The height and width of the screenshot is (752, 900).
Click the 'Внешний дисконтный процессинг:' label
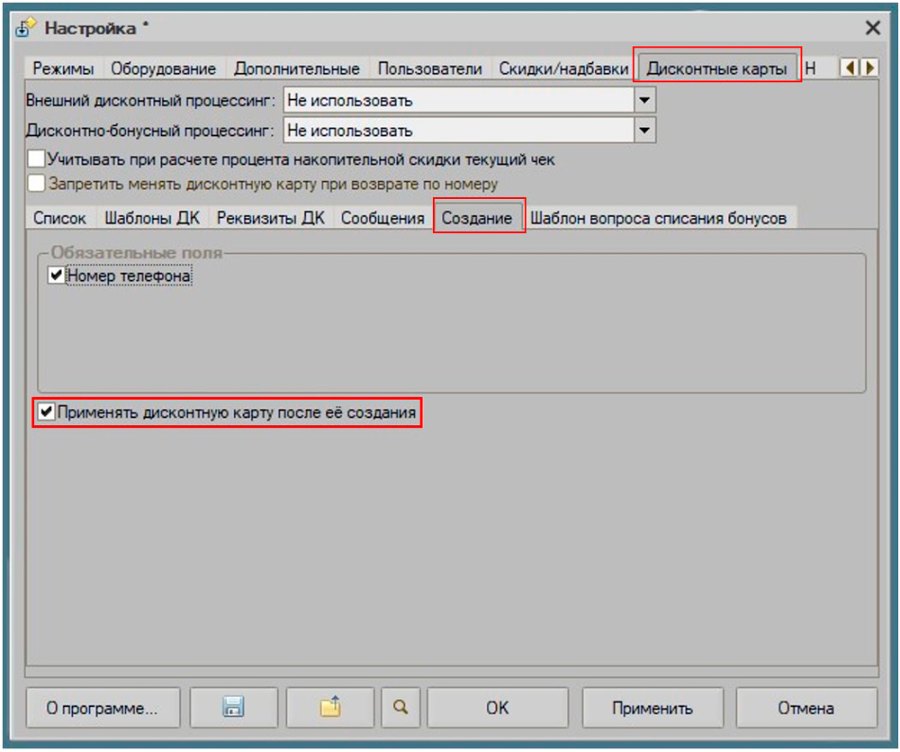[x=151, y=100]
